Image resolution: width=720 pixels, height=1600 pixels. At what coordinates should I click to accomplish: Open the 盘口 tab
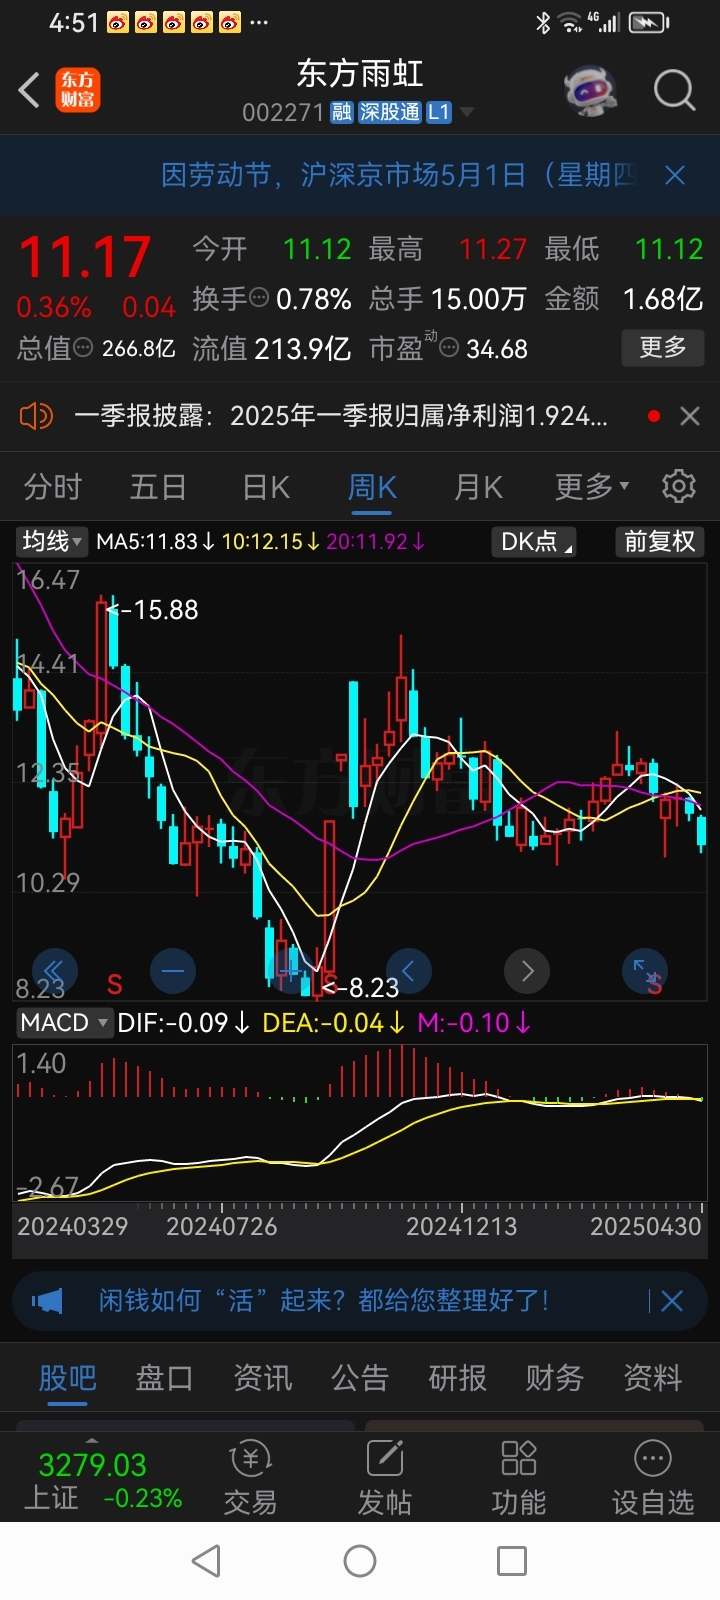[164, 1378]
